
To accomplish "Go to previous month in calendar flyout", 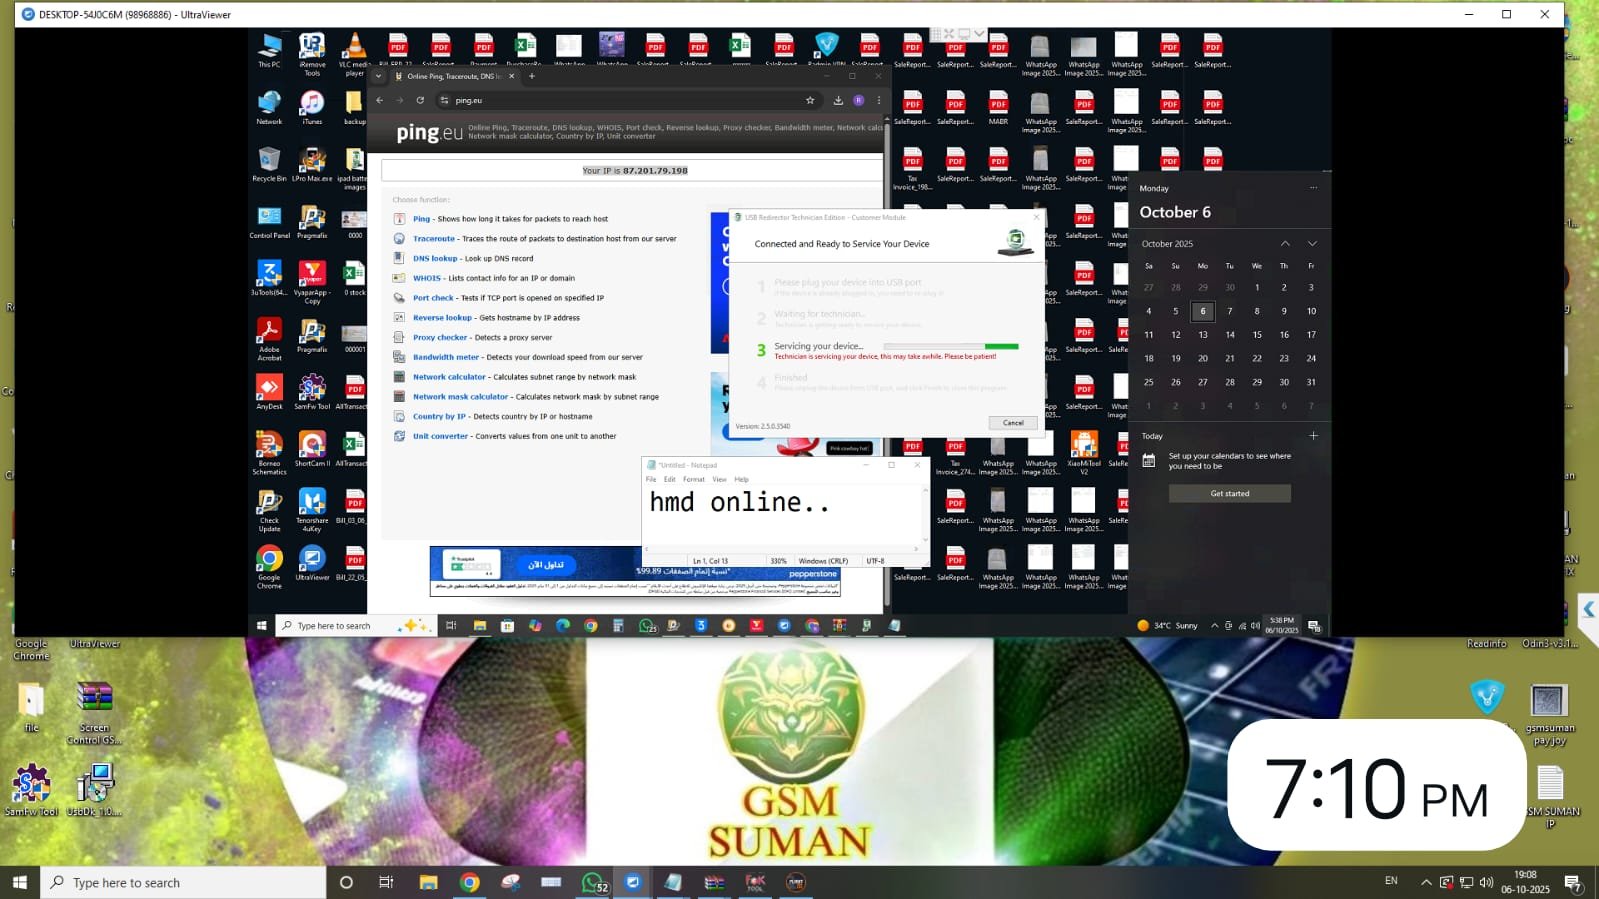I will pos(1285,244).
